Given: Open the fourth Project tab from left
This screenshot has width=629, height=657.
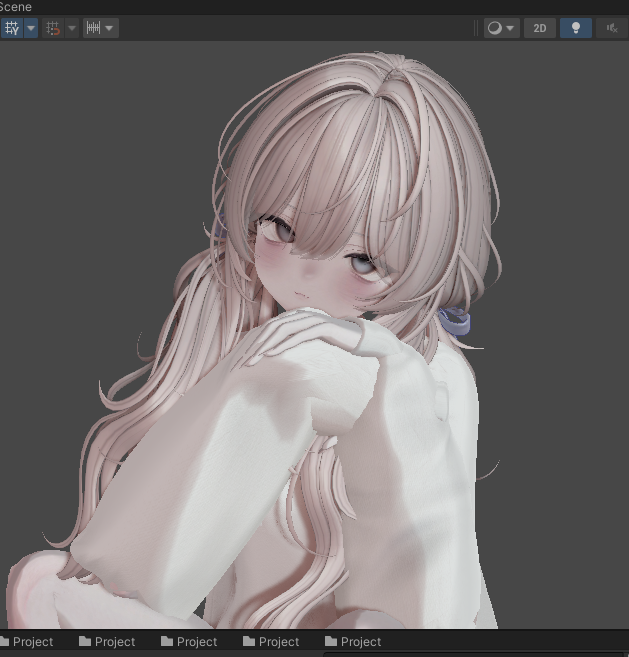Looking at the screenshot, I should point(272,641).
